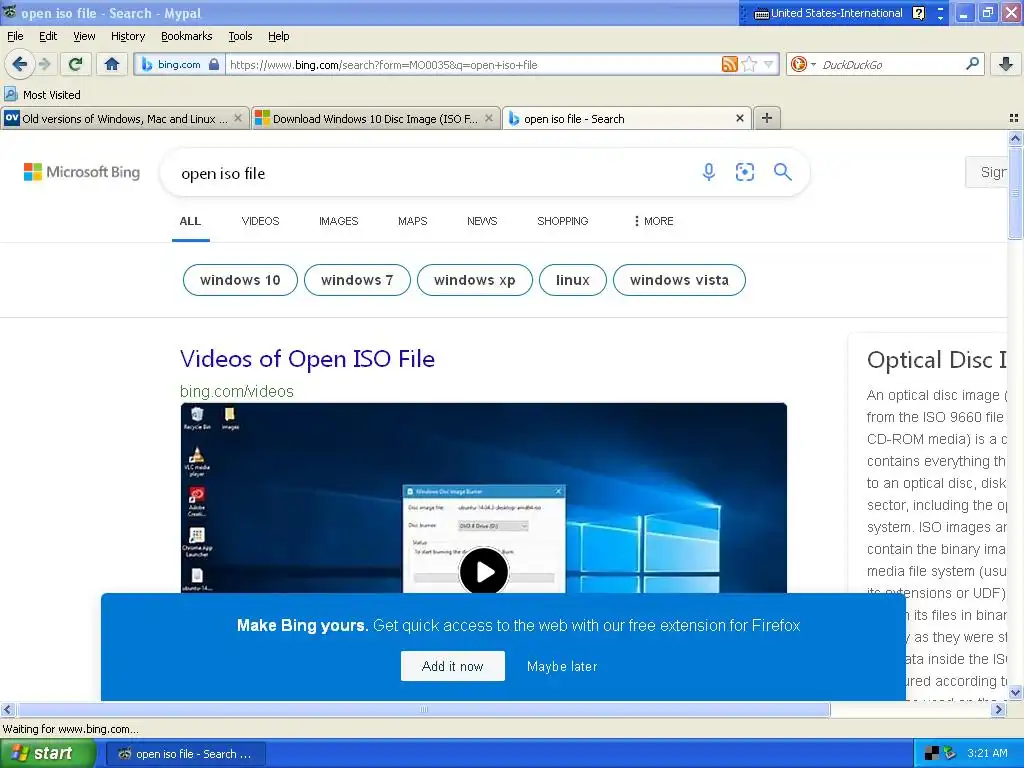The image size is (1024, 768).
Task: Dismiss banner with Maybe later
Action: [x=562, y=666]
